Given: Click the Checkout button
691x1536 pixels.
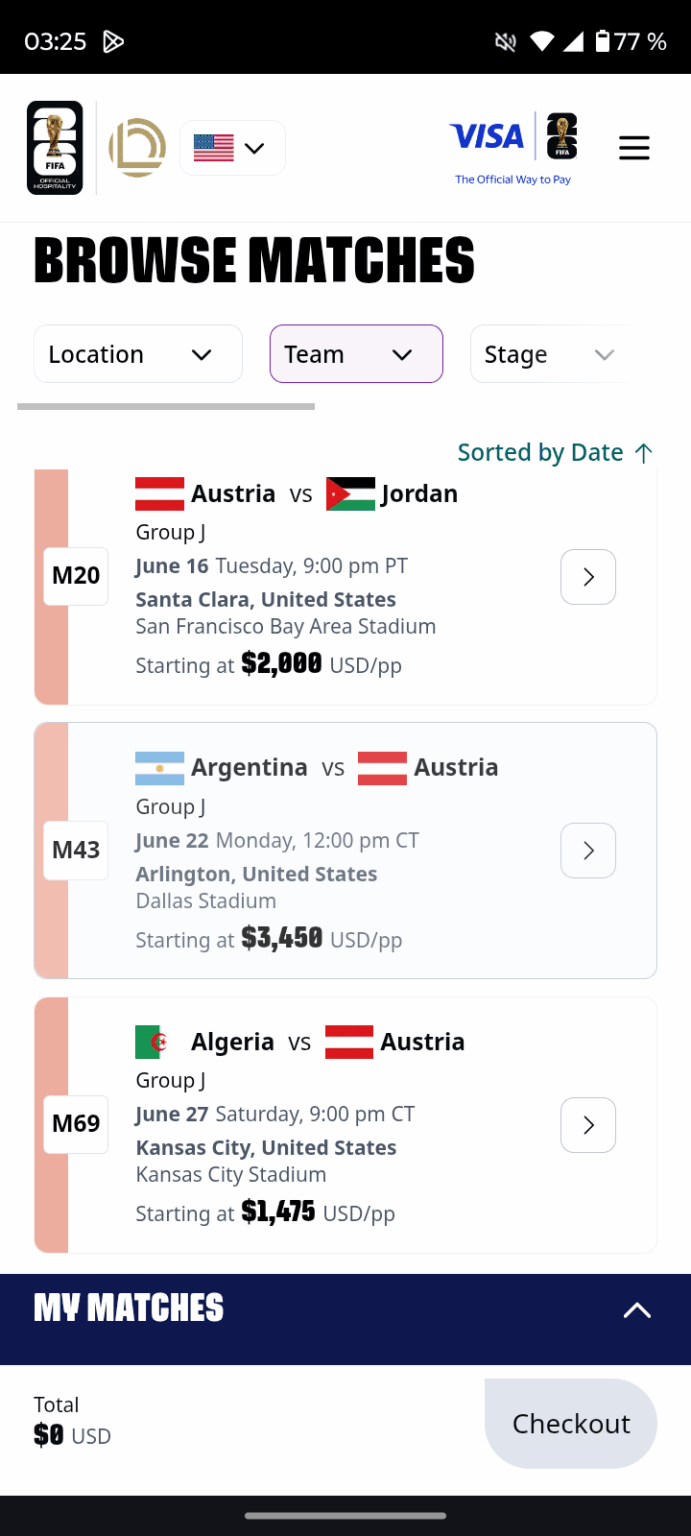Looking at the screenshot, I should pyautogui.click(x=570, y=1423).
